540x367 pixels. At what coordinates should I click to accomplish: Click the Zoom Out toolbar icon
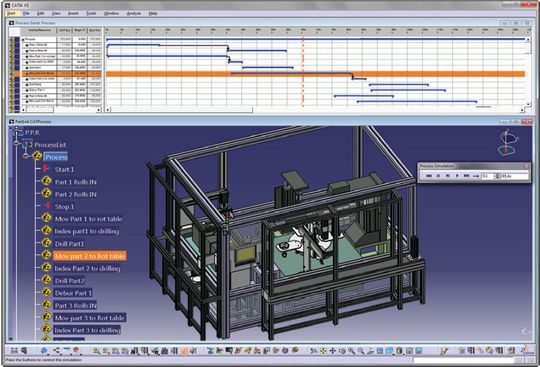point(361,351)
